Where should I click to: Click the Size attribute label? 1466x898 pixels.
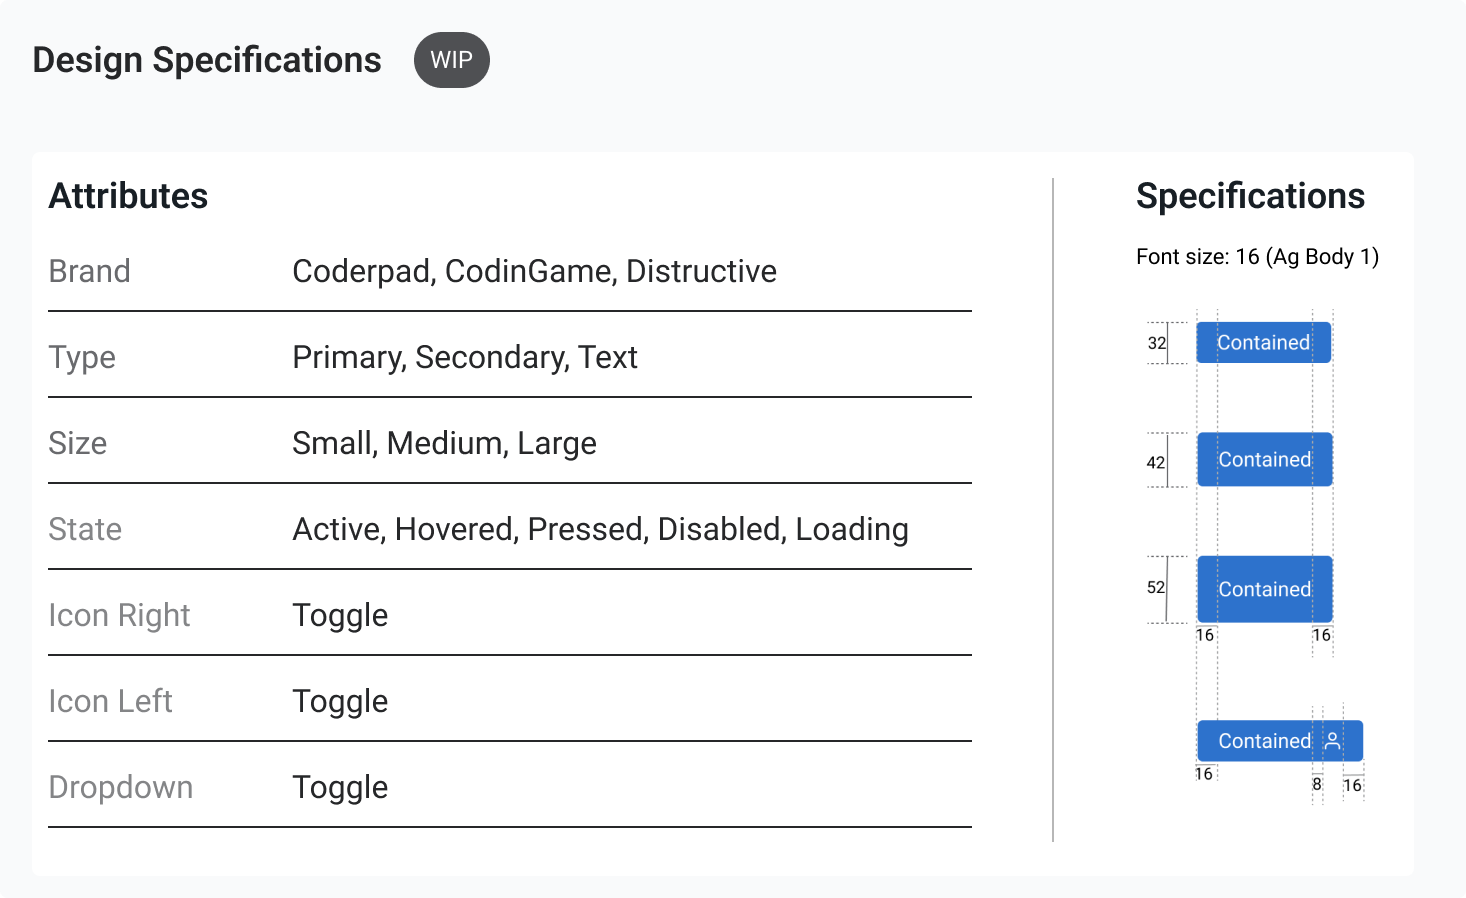click(x=78, y=443)
